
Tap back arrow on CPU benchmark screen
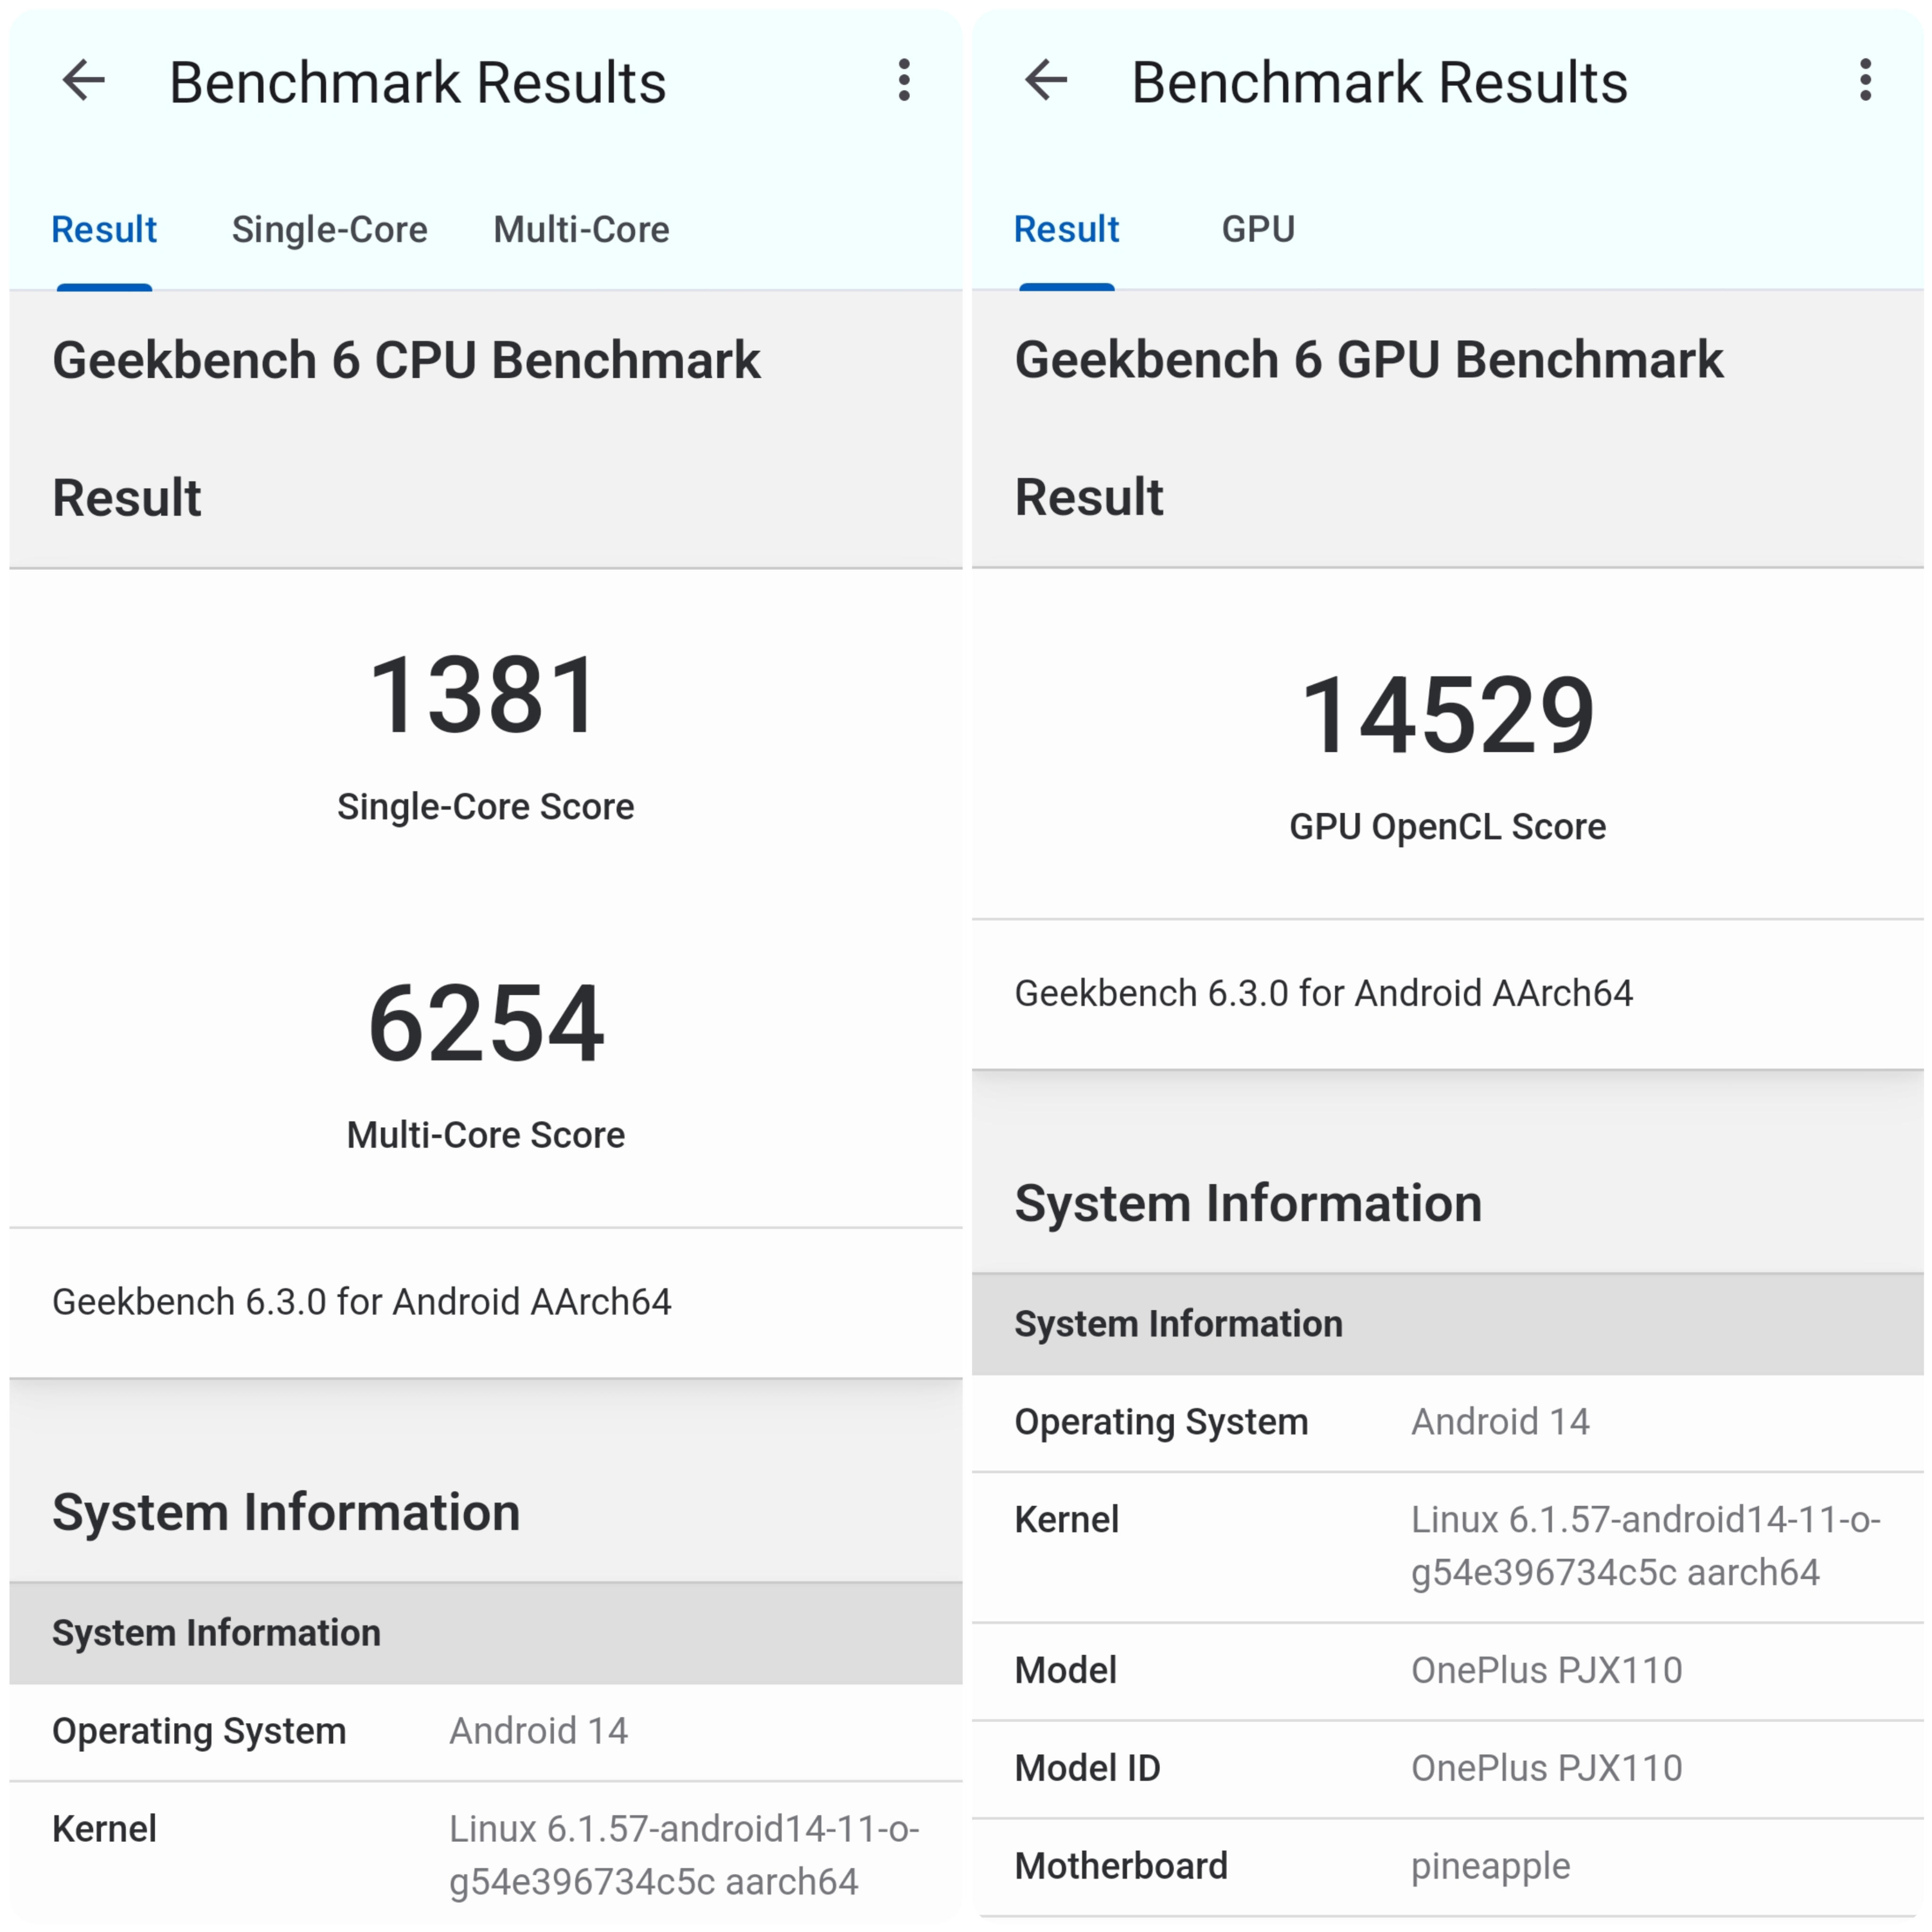click(84, 80)
